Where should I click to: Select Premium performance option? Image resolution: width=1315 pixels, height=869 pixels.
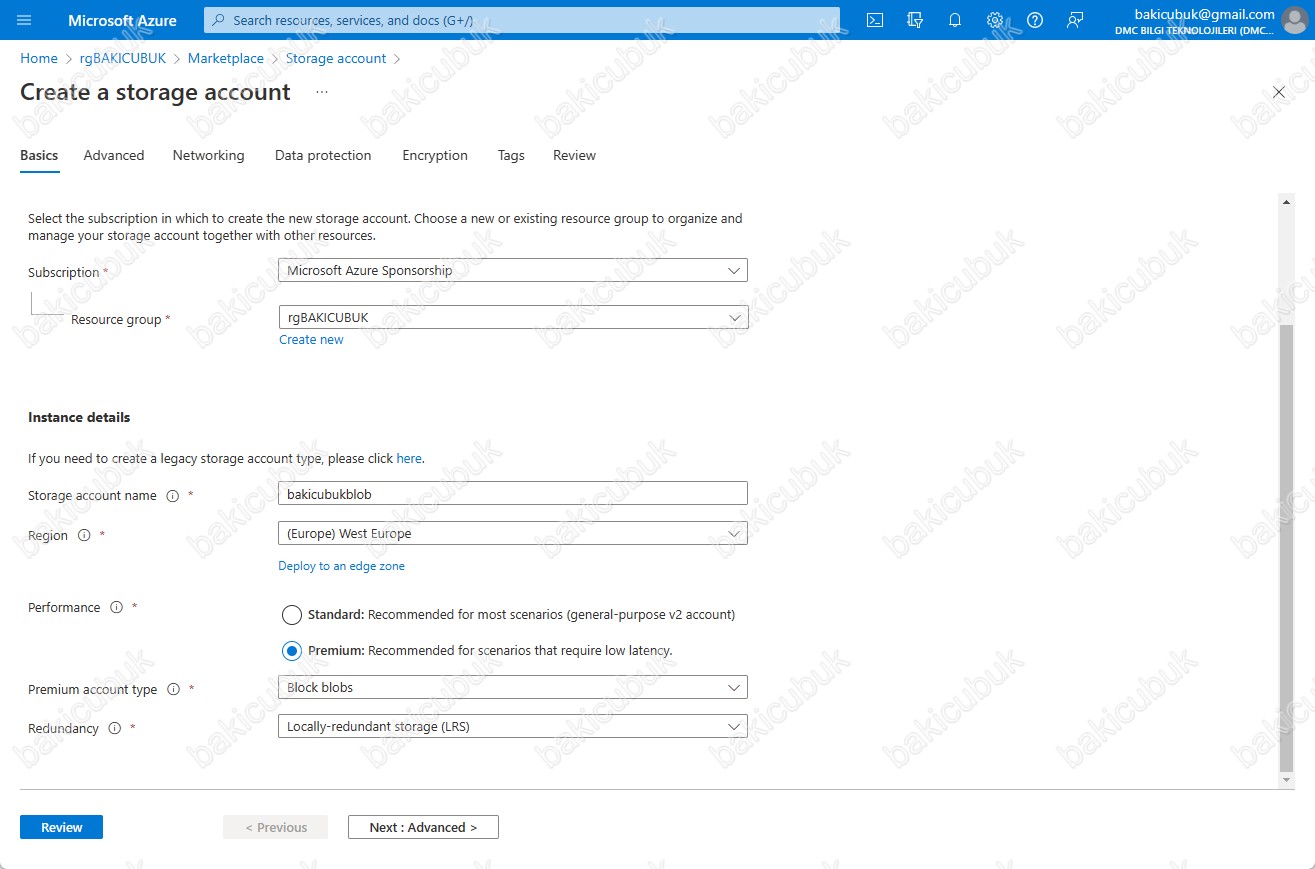pos(292,651)
